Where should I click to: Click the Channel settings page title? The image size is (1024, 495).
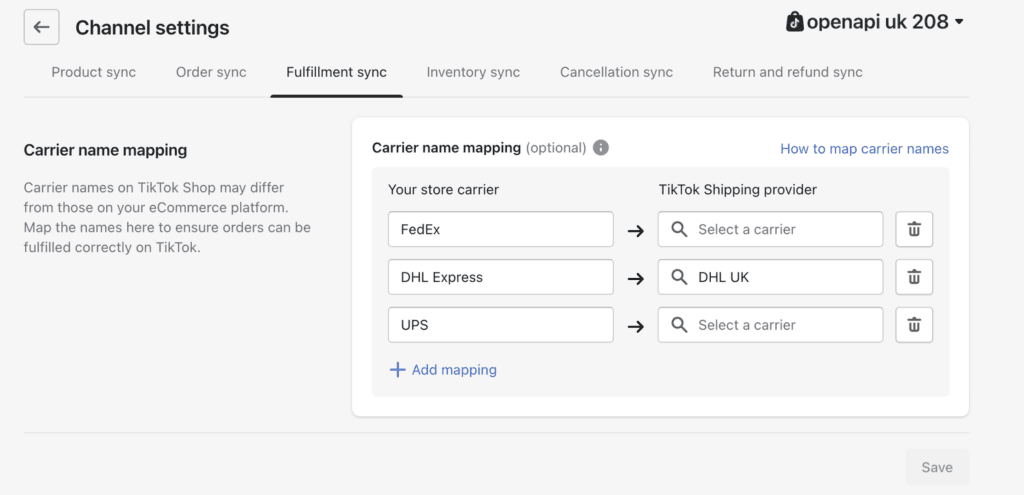(152, 28)
